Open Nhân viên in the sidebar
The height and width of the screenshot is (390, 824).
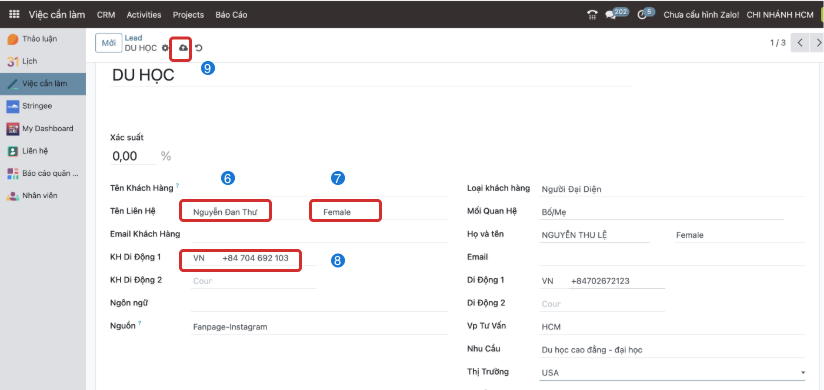tap(43, 196)
